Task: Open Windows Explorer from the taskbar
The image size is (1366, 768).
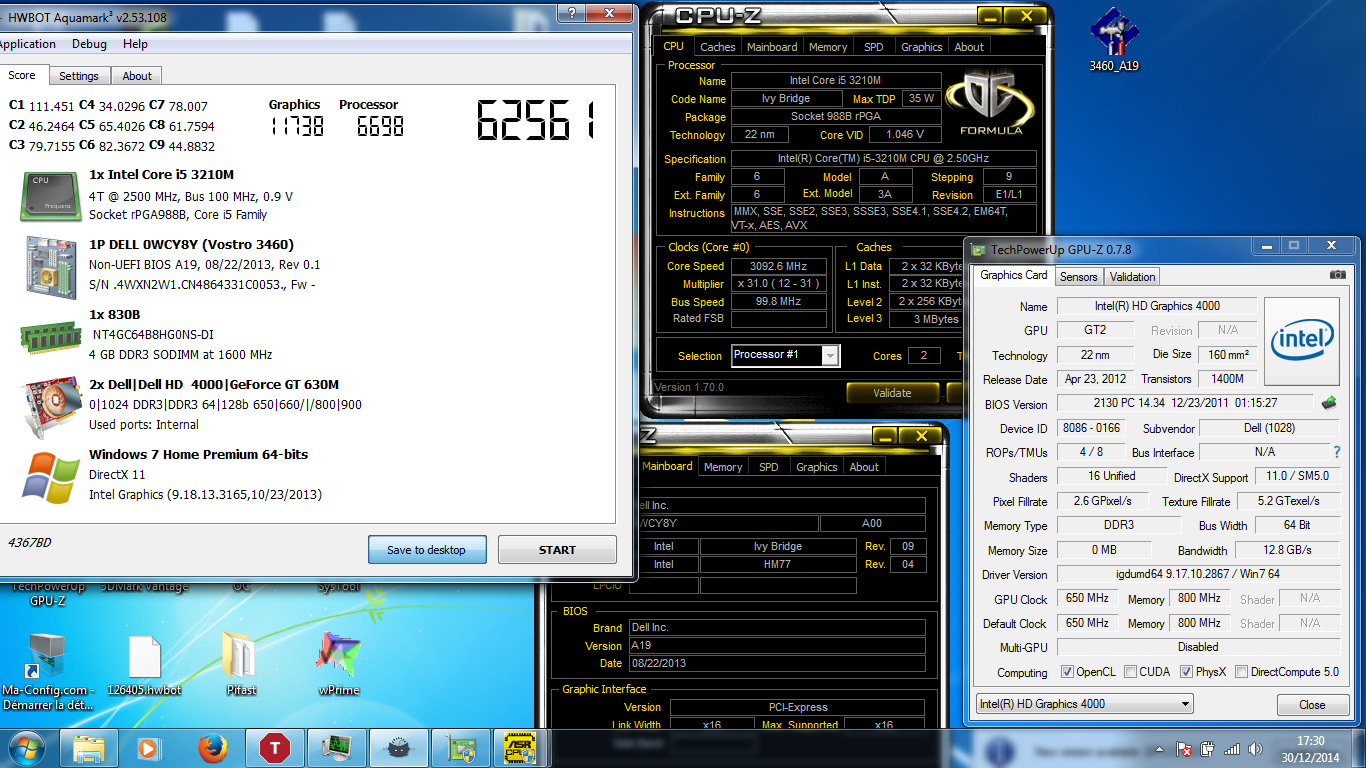Action: pyautogui.click(x=89, y=748)
